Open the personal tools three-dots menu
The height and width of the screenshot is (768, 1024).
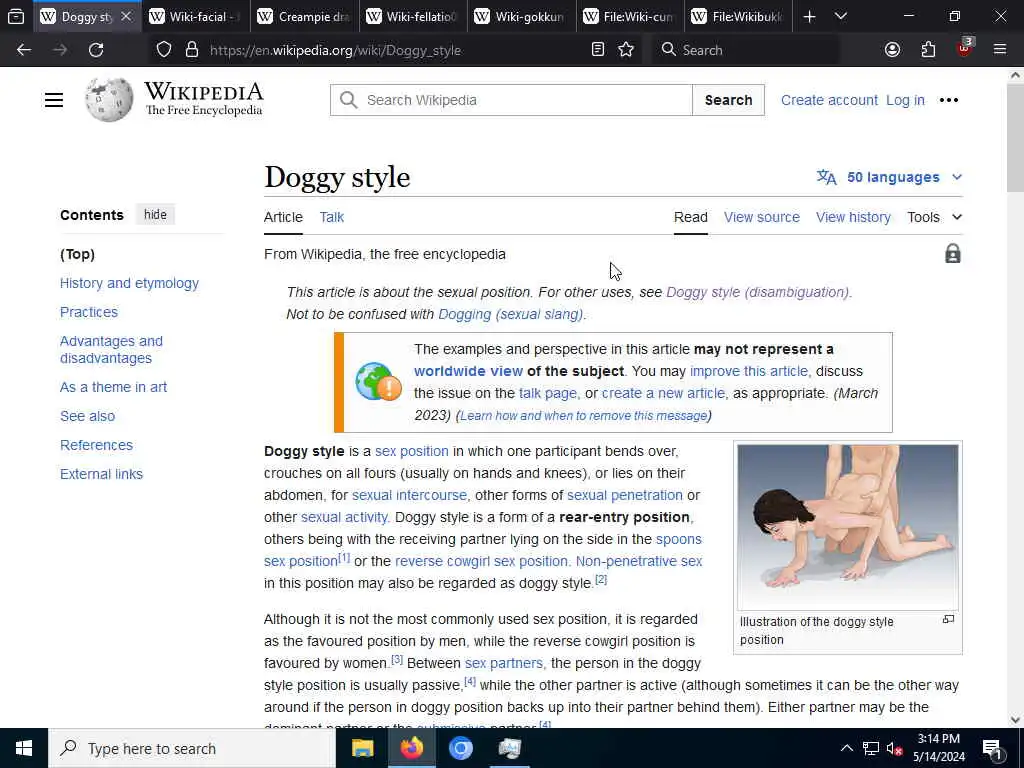click(x=948, y=100)
